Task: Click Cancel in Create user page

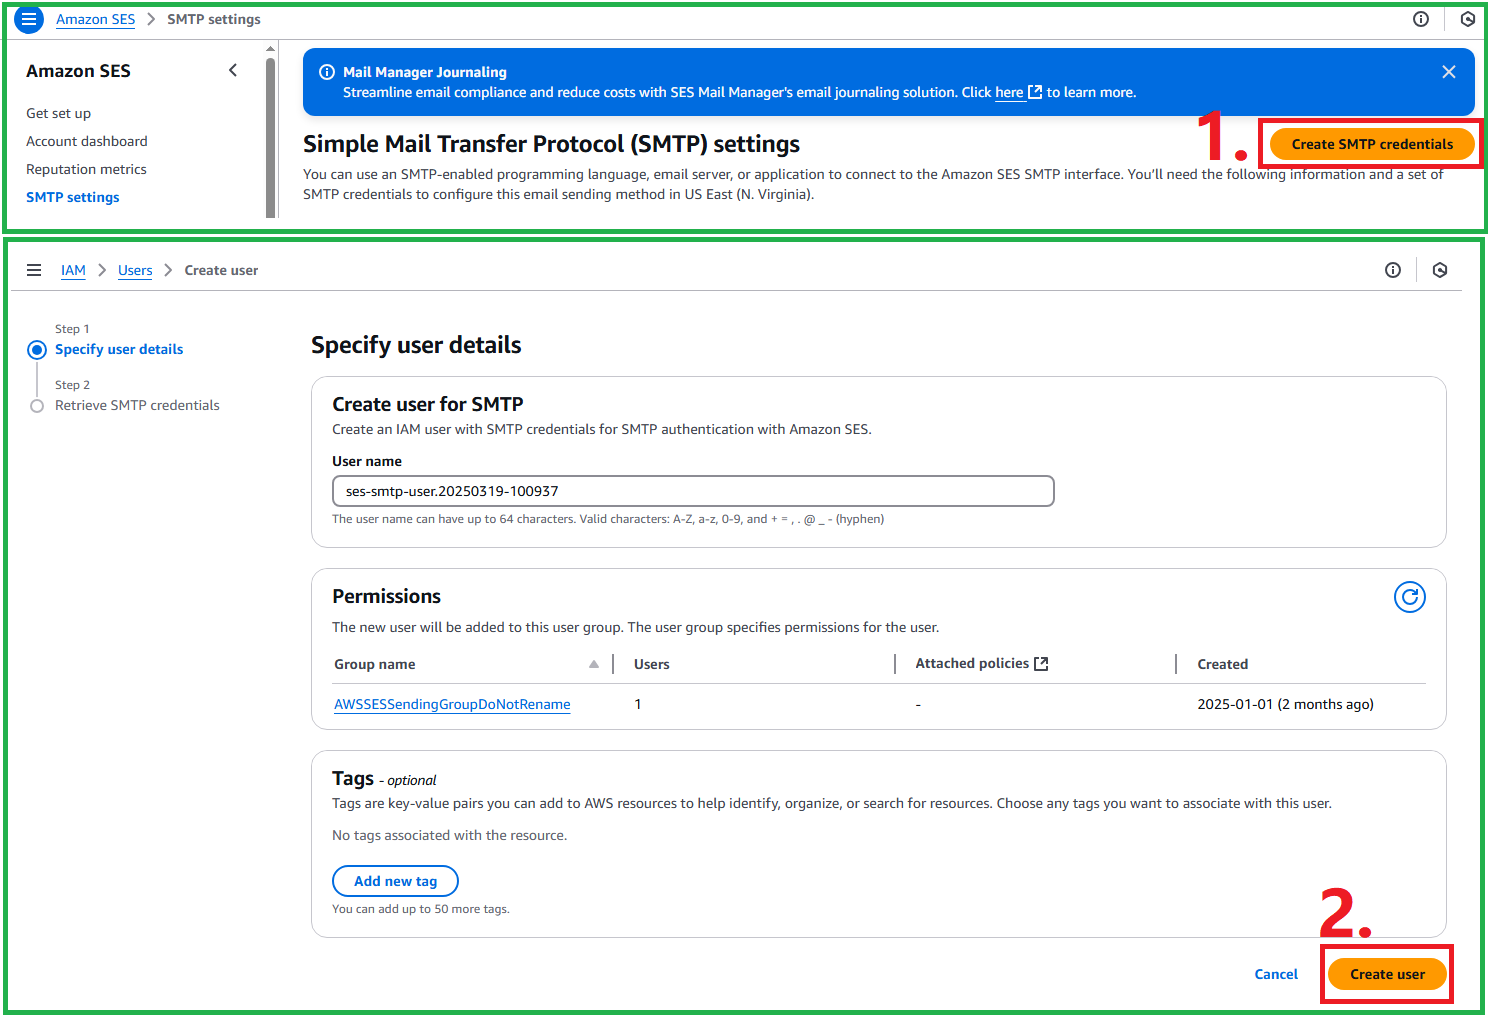Action: coord(1276,974)
